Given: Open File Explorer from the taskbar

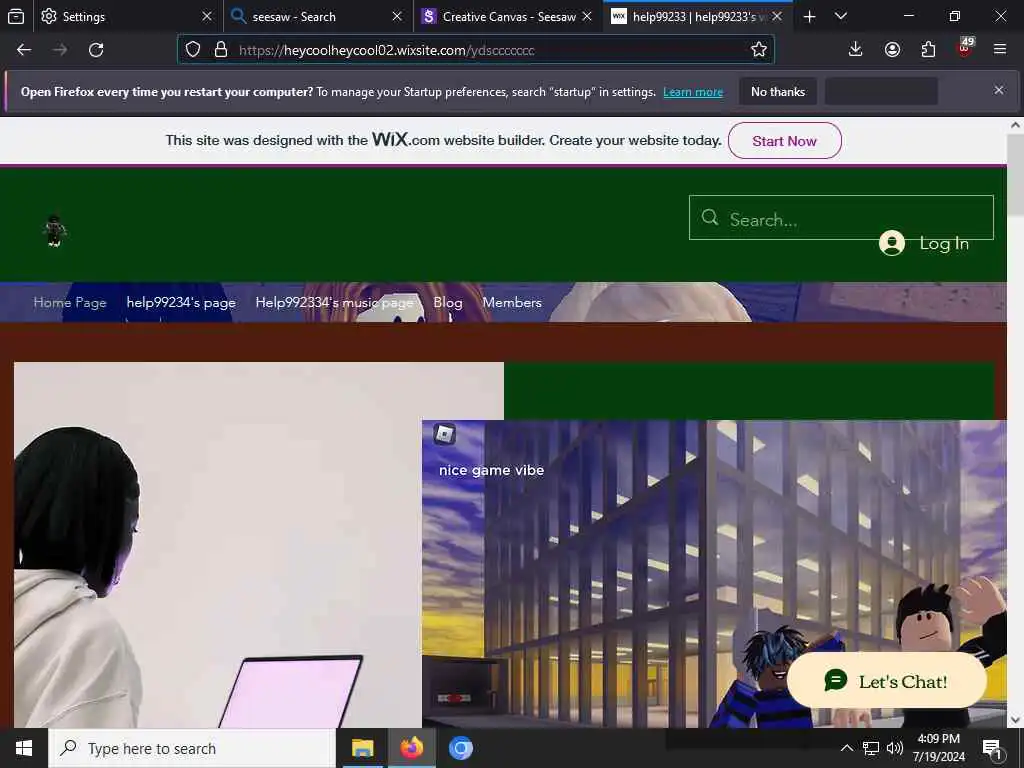Looking at the screenshot, I should tap(362, 748).
